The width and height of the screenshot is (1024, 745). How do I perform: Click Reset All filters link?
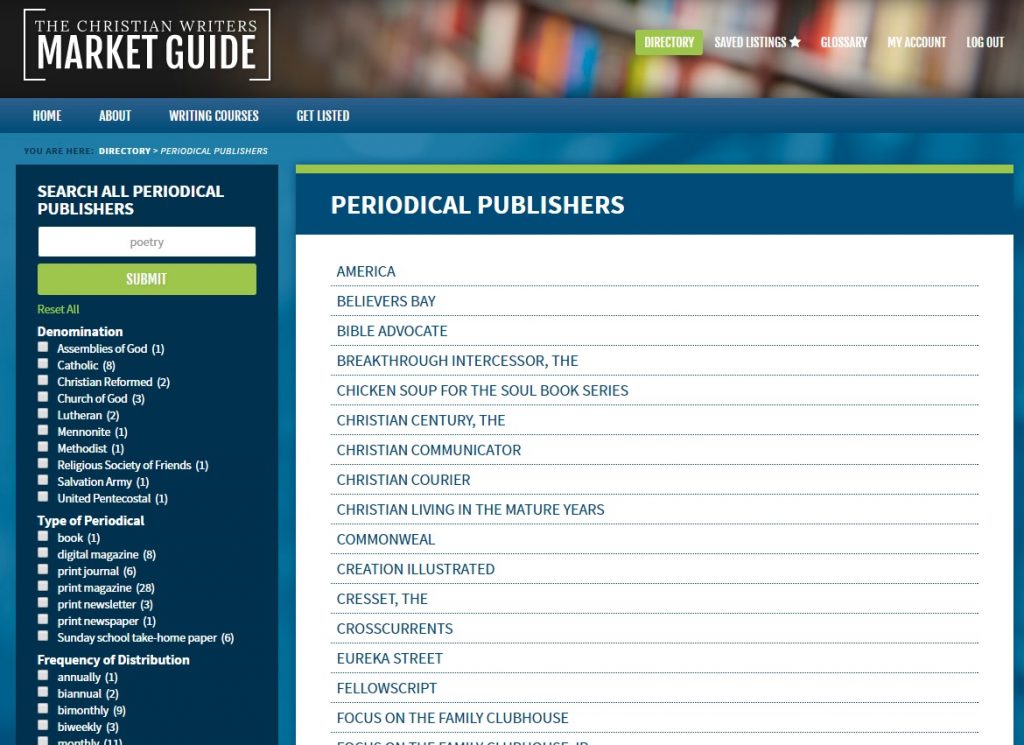click(58, 309)
